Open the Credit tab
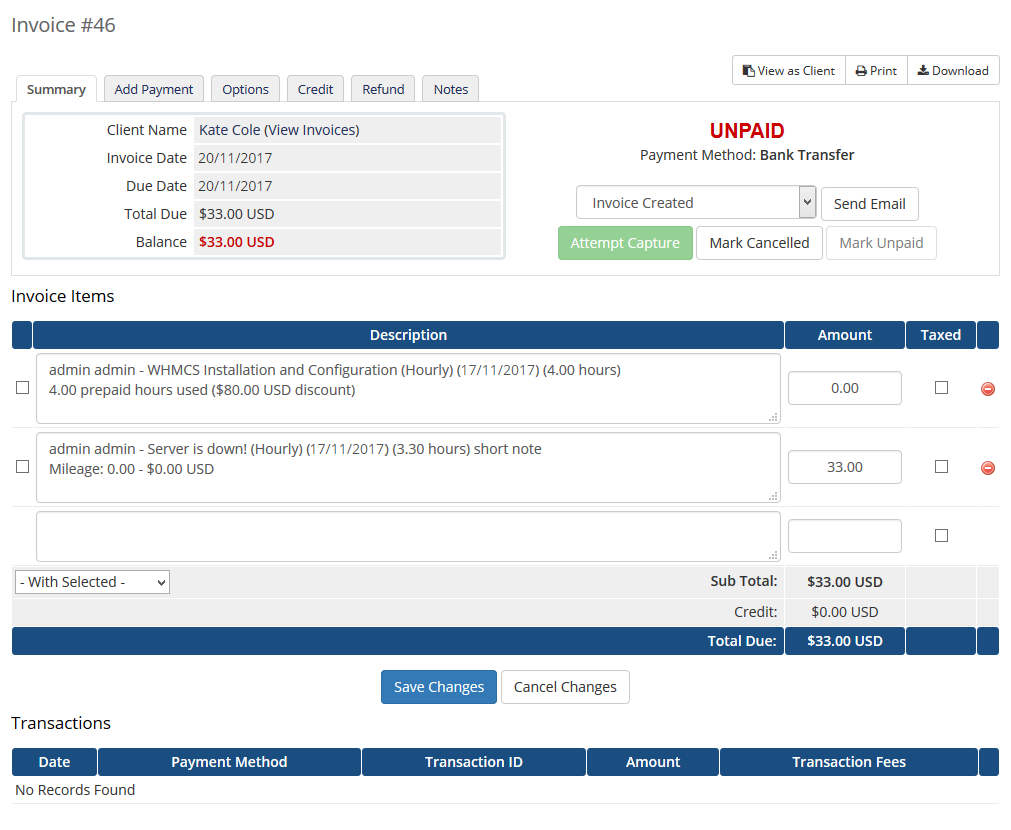This screenshot has width=1011, height=830. click(315, 89)
